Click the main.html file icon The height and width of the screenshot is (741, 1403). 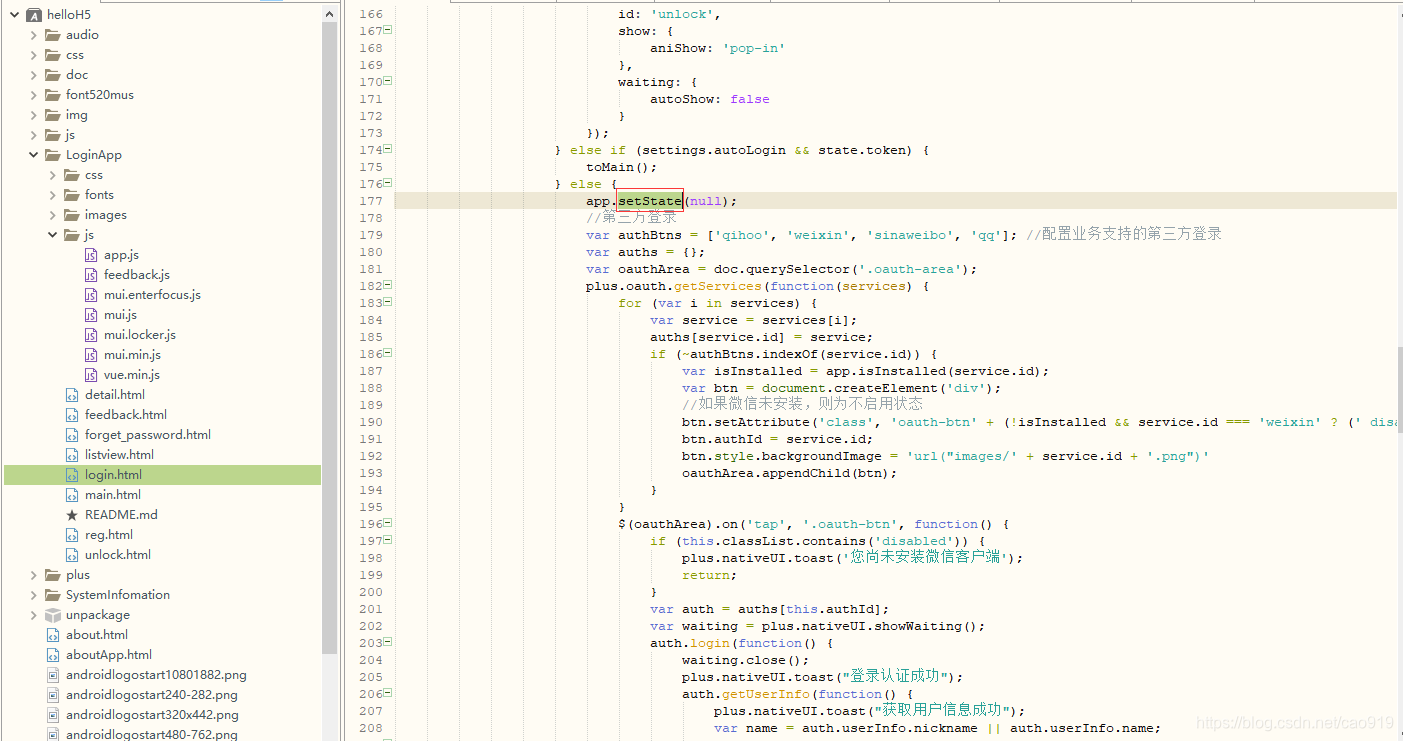(72, 495)
